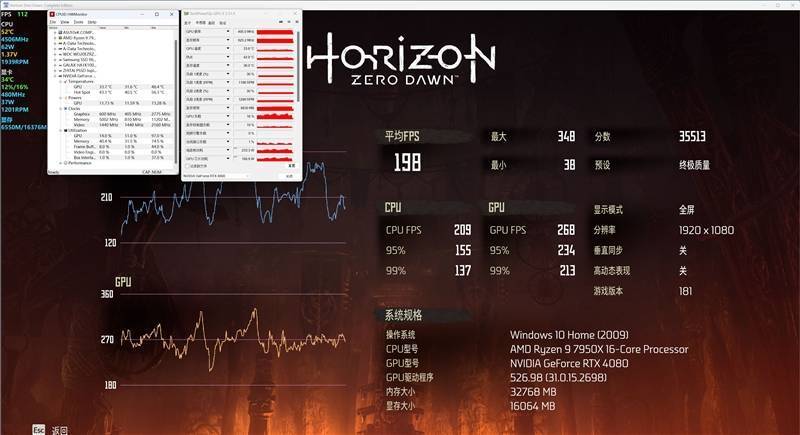The width and height of the screenshot is (800, 435).
Task: Open the GPU-Z hamburger menu icon
Action: tap(296, 22)
